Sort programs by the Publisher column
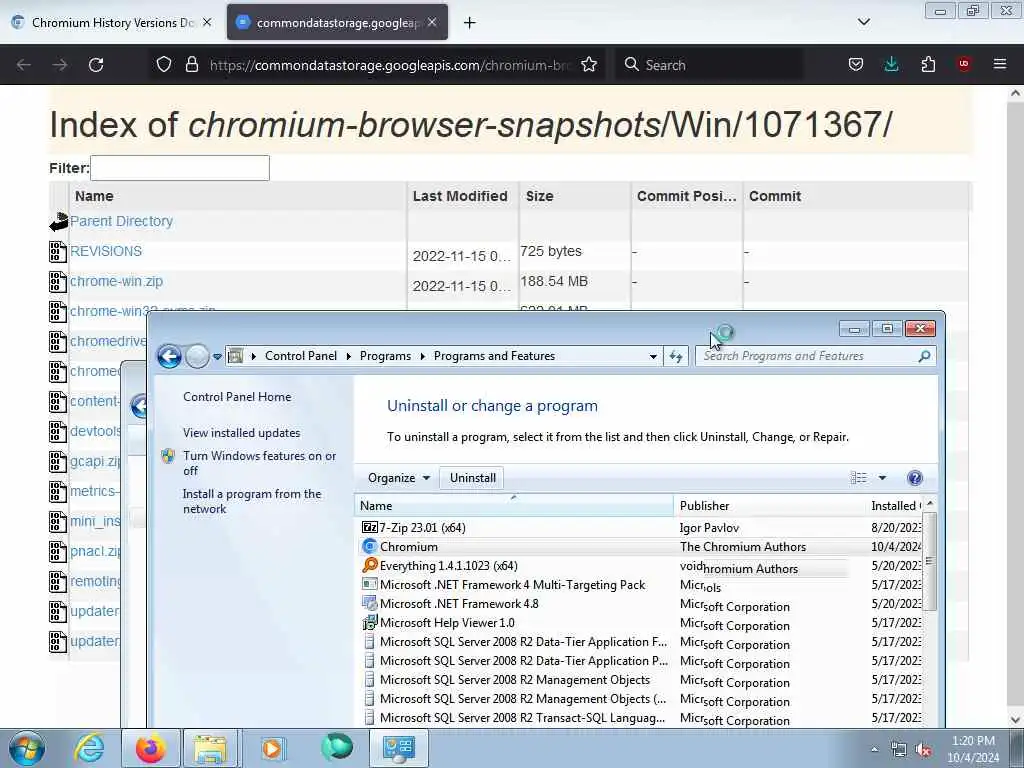 click(x=769, y=505)
